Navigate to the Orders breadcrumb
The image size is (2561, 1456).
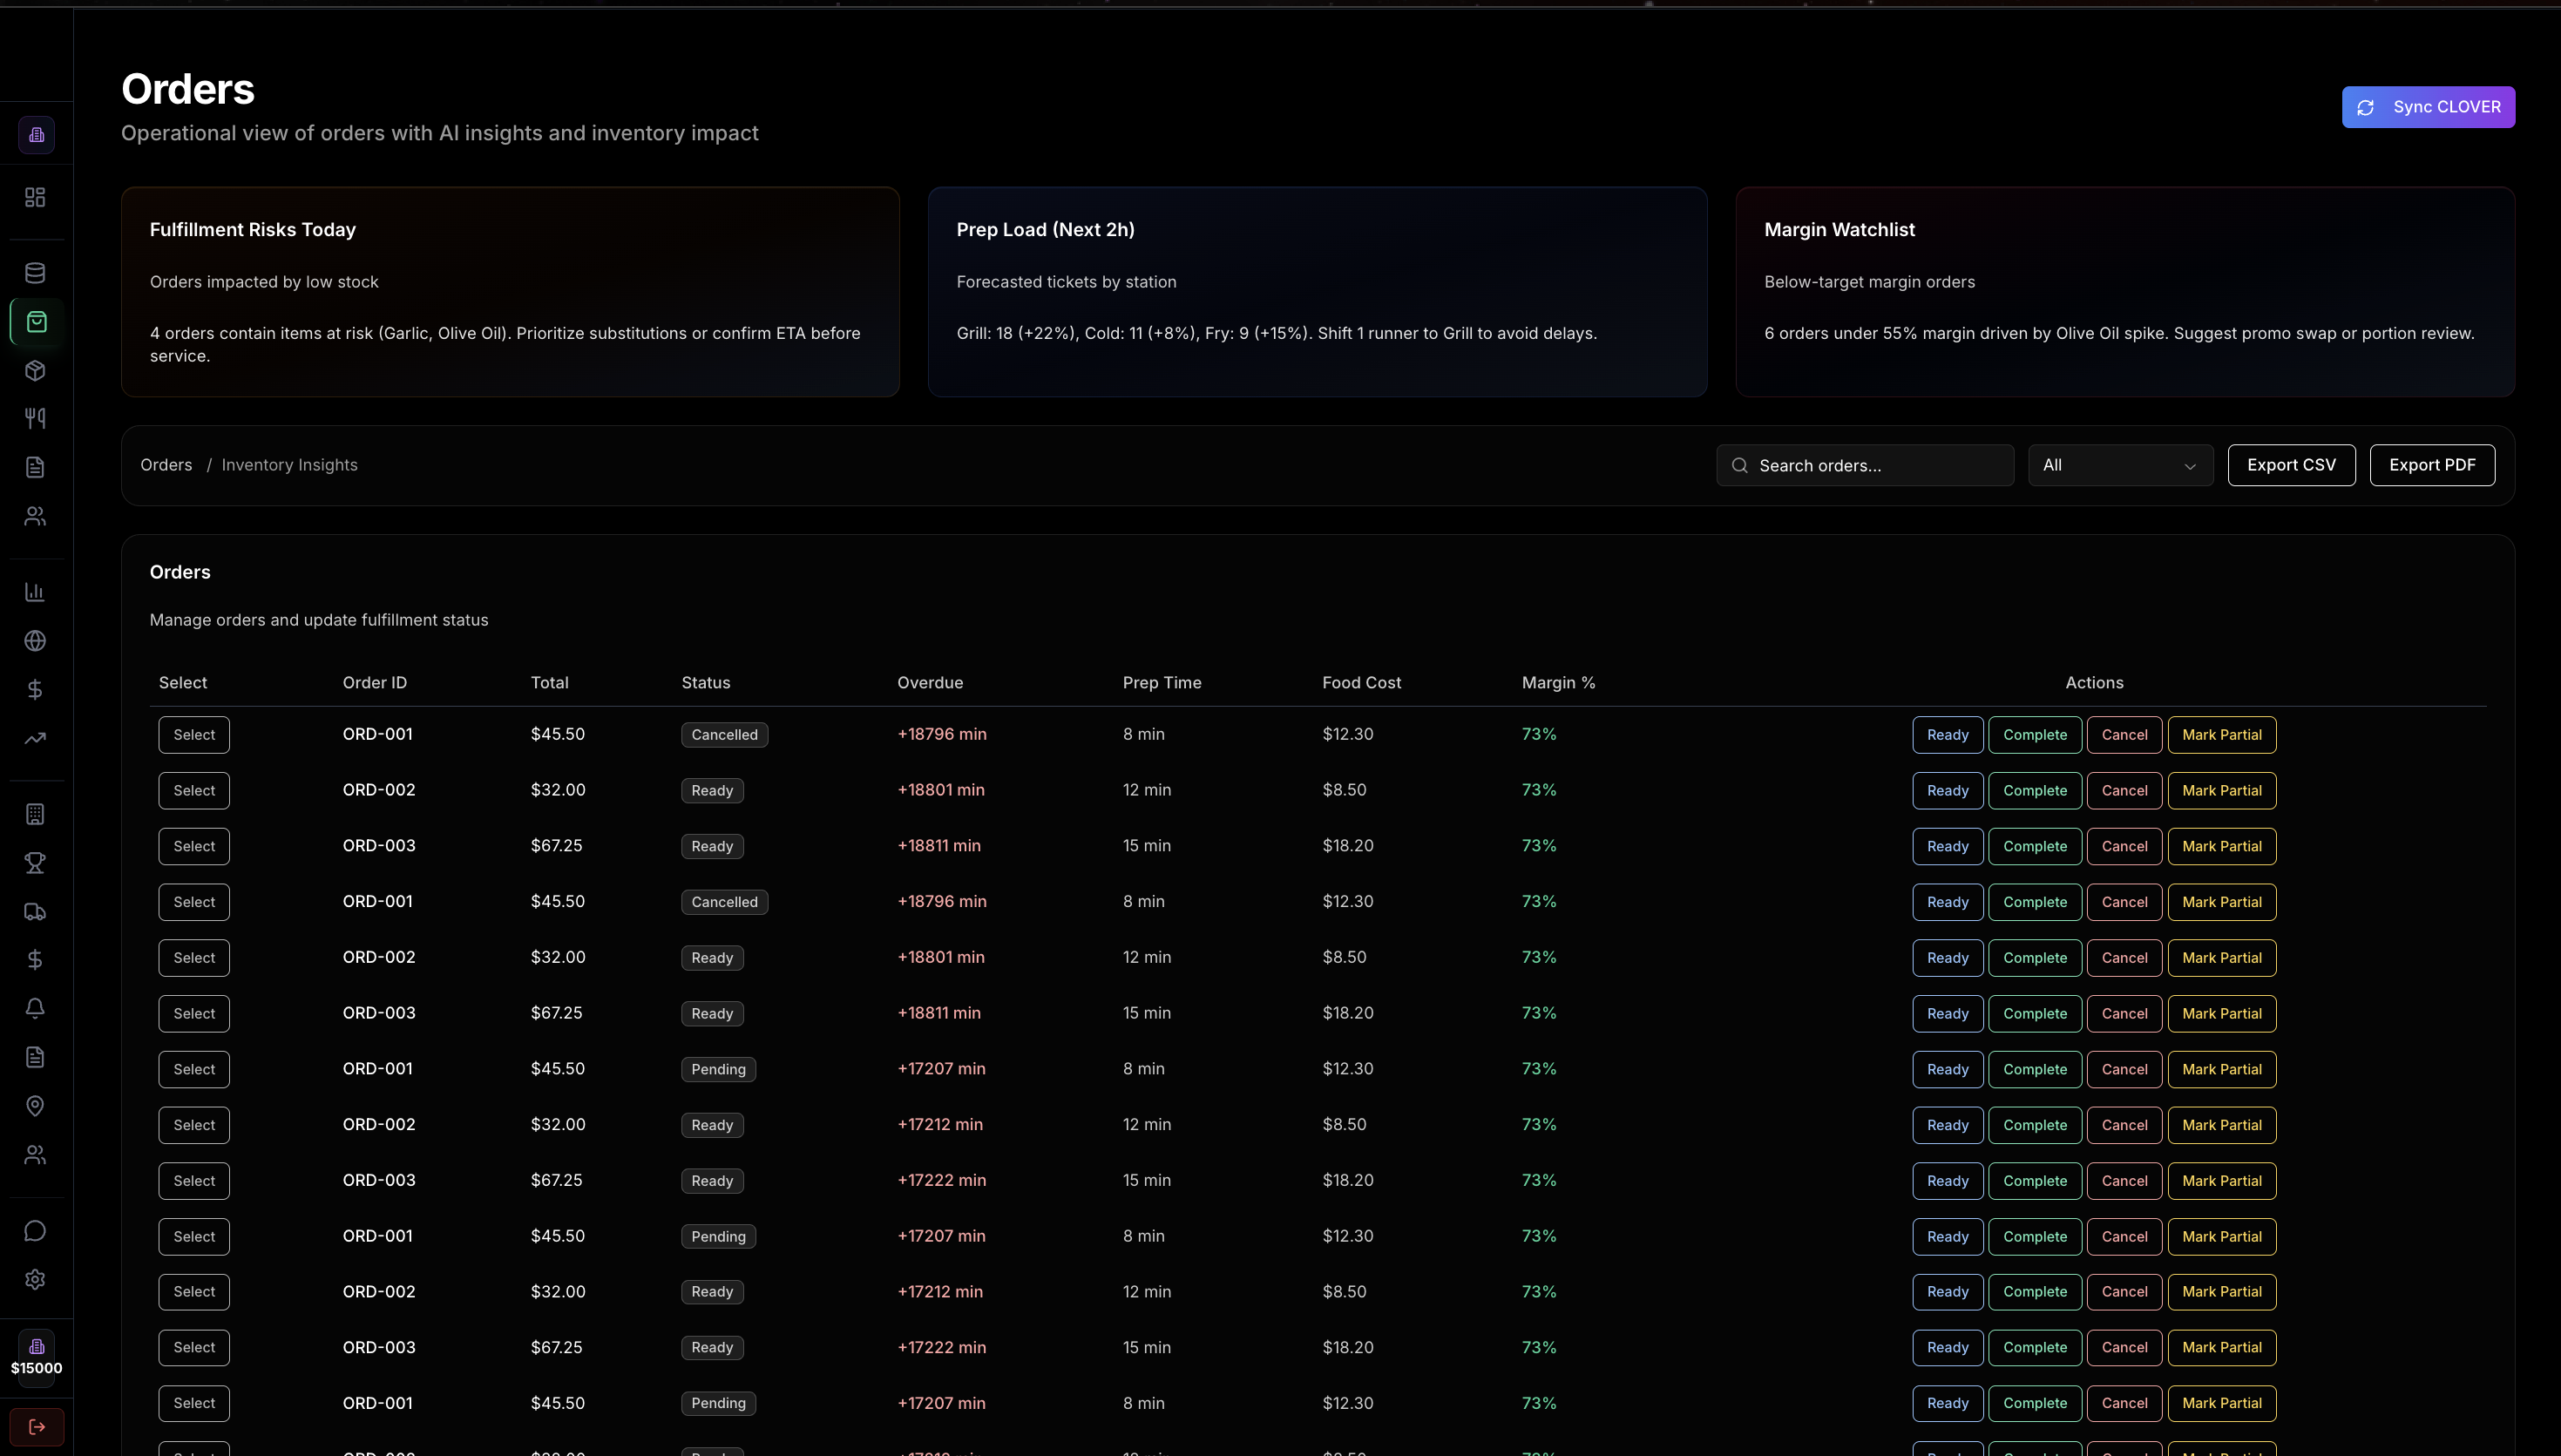pos(165,464)
